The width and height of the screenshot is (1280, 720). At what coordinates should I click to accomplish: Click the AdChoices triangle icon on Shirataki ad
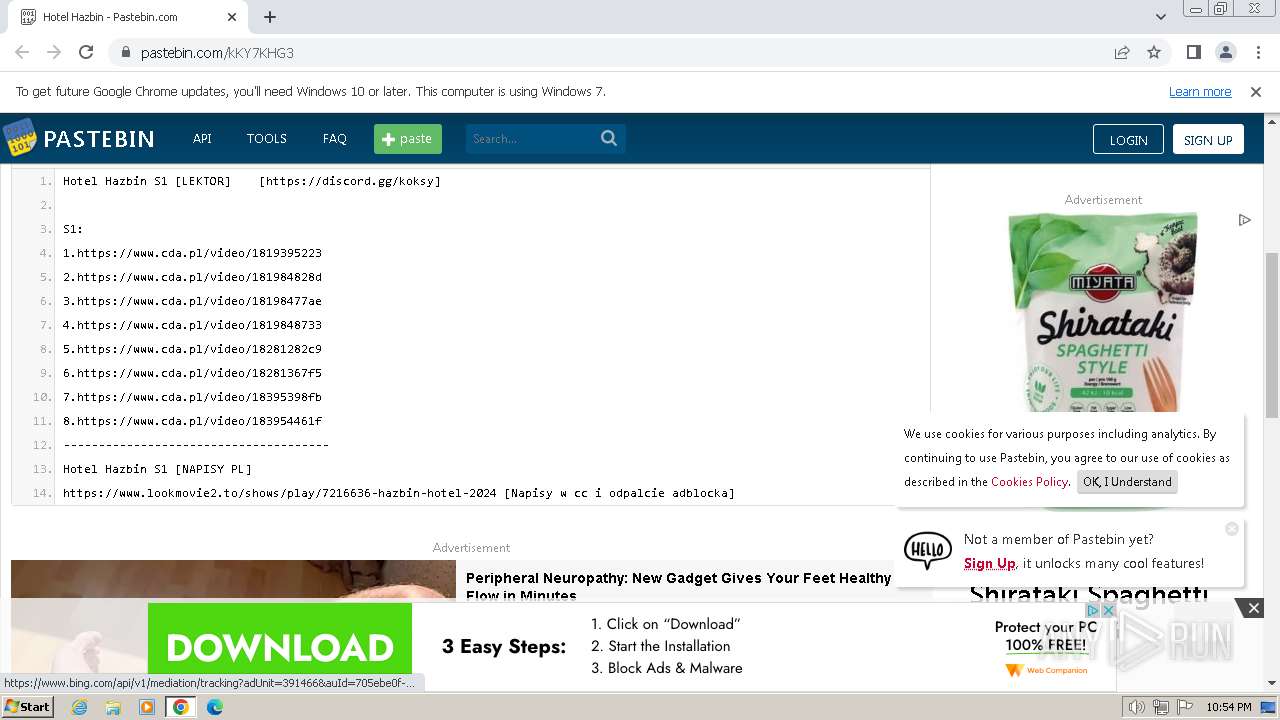click(1244, 220)
